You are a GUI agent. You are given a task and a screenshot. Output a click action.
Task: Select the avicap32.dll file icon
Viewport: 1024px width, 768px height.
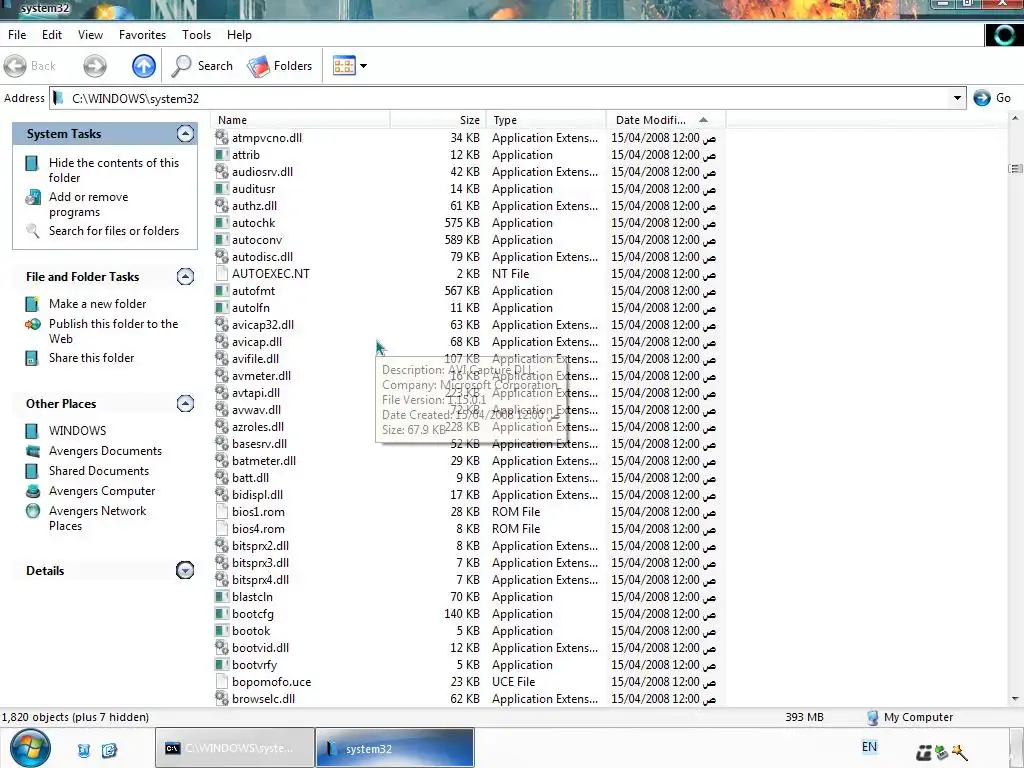point(222,325)
